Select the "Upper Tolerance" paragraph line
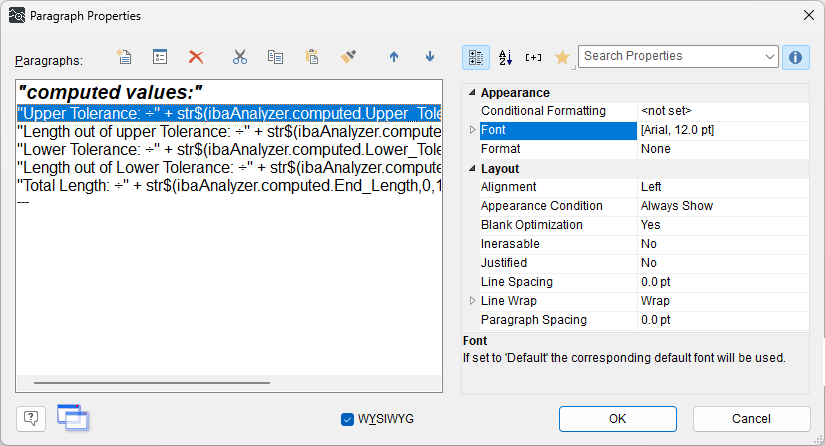This screenshot has height=446, width=825. (229, 114)
